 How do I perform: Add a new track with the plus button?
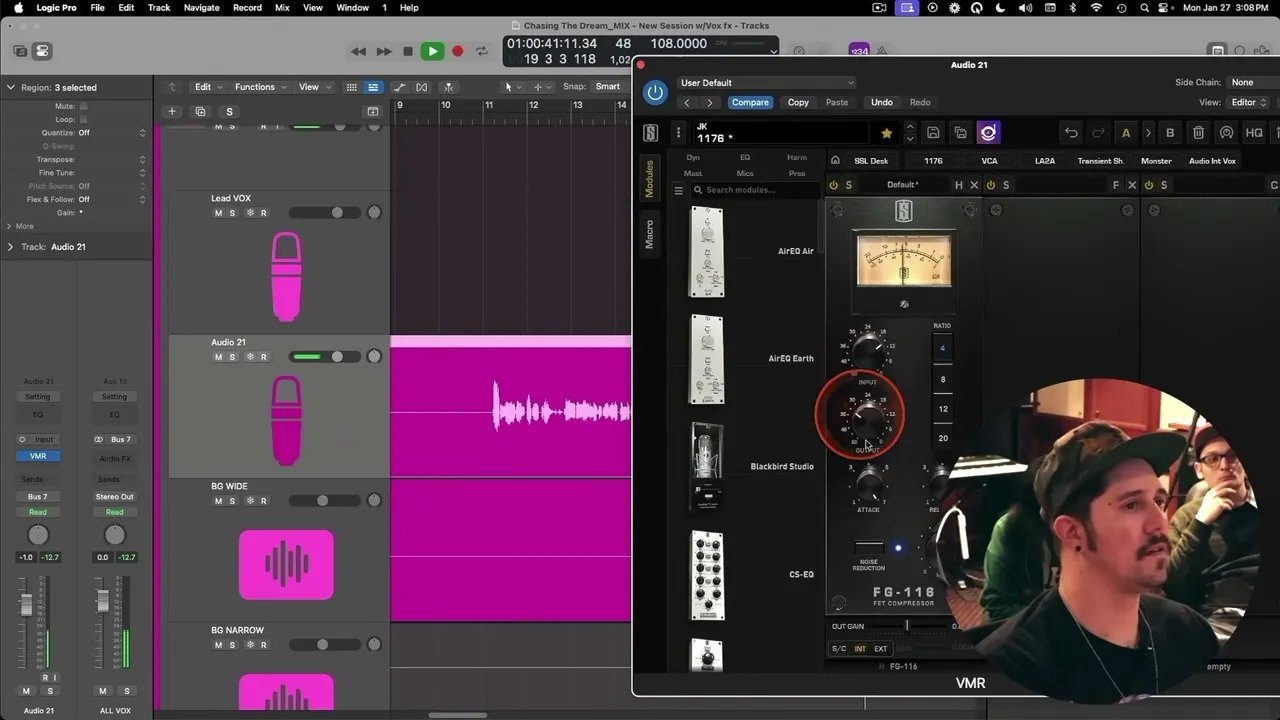[x=172, y=112]
